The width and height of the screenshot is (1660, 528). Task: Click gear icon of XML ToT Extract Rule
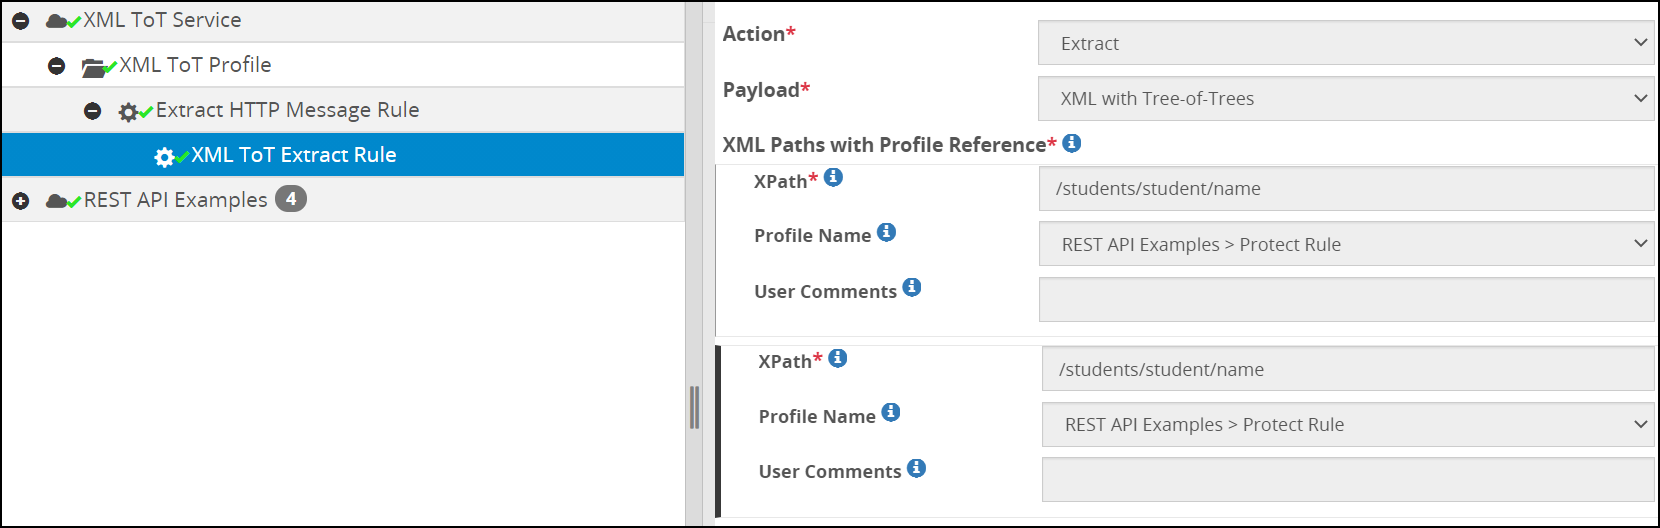tap(164, 157)
